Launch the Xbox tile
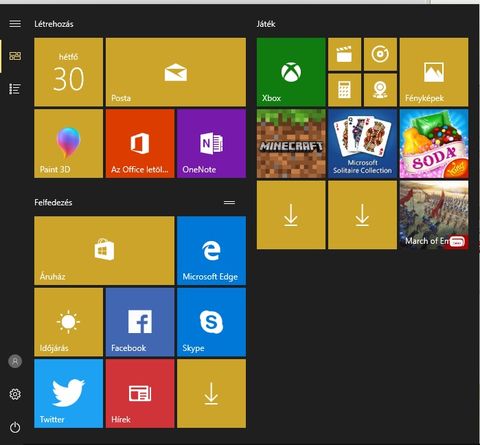This screenshot has width=480, height=445. pos(291,72)
